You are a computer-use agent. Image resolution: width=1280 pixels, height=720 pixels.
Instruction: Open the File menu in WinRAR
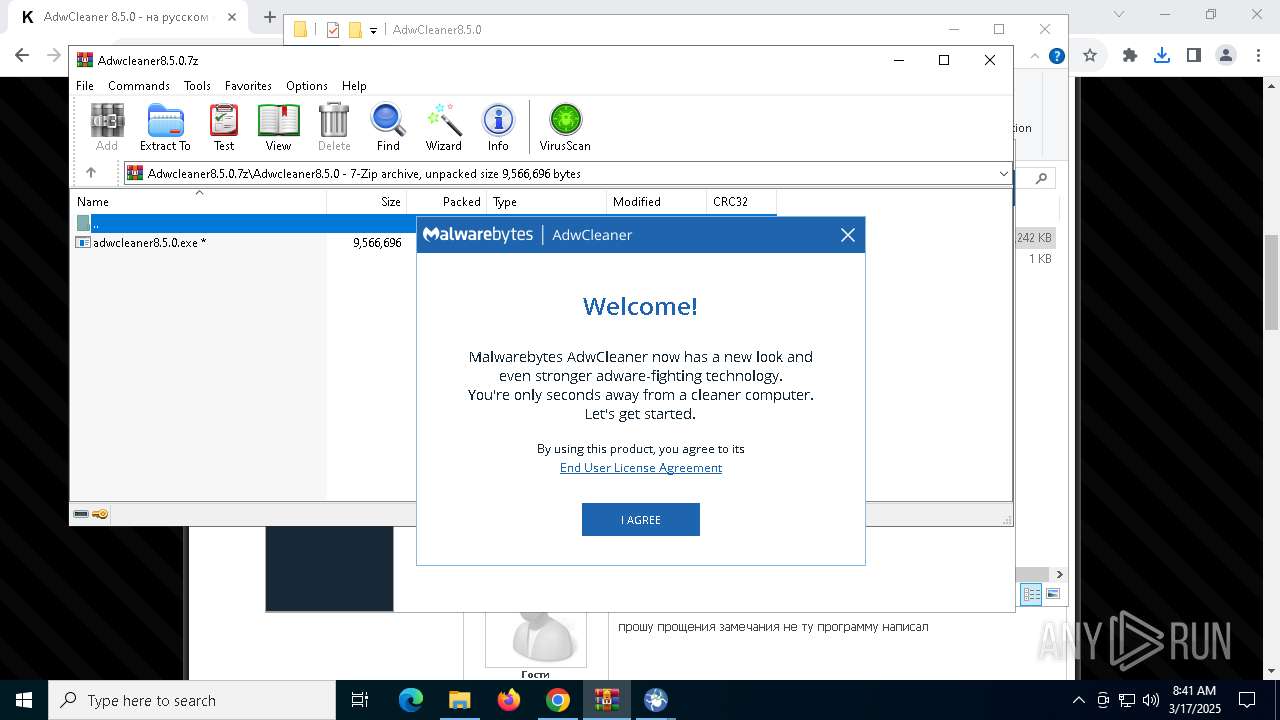tap(85, 86)
